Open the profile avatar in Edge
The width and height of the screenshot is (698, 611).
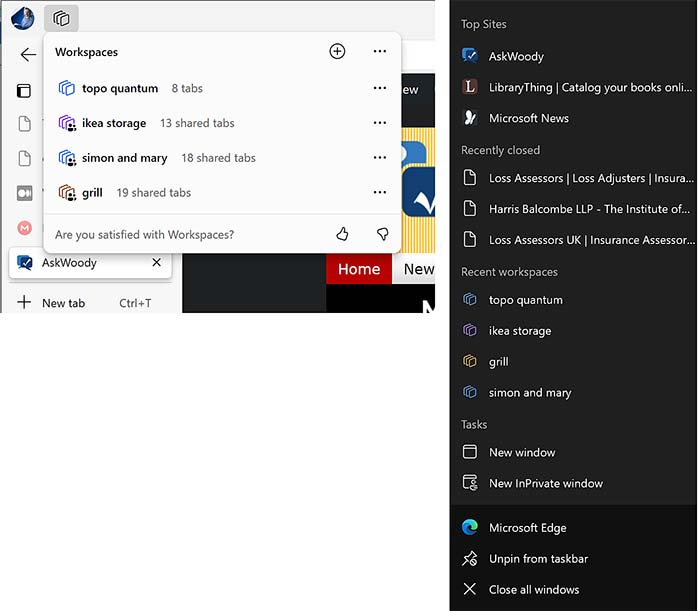[23, 19]
